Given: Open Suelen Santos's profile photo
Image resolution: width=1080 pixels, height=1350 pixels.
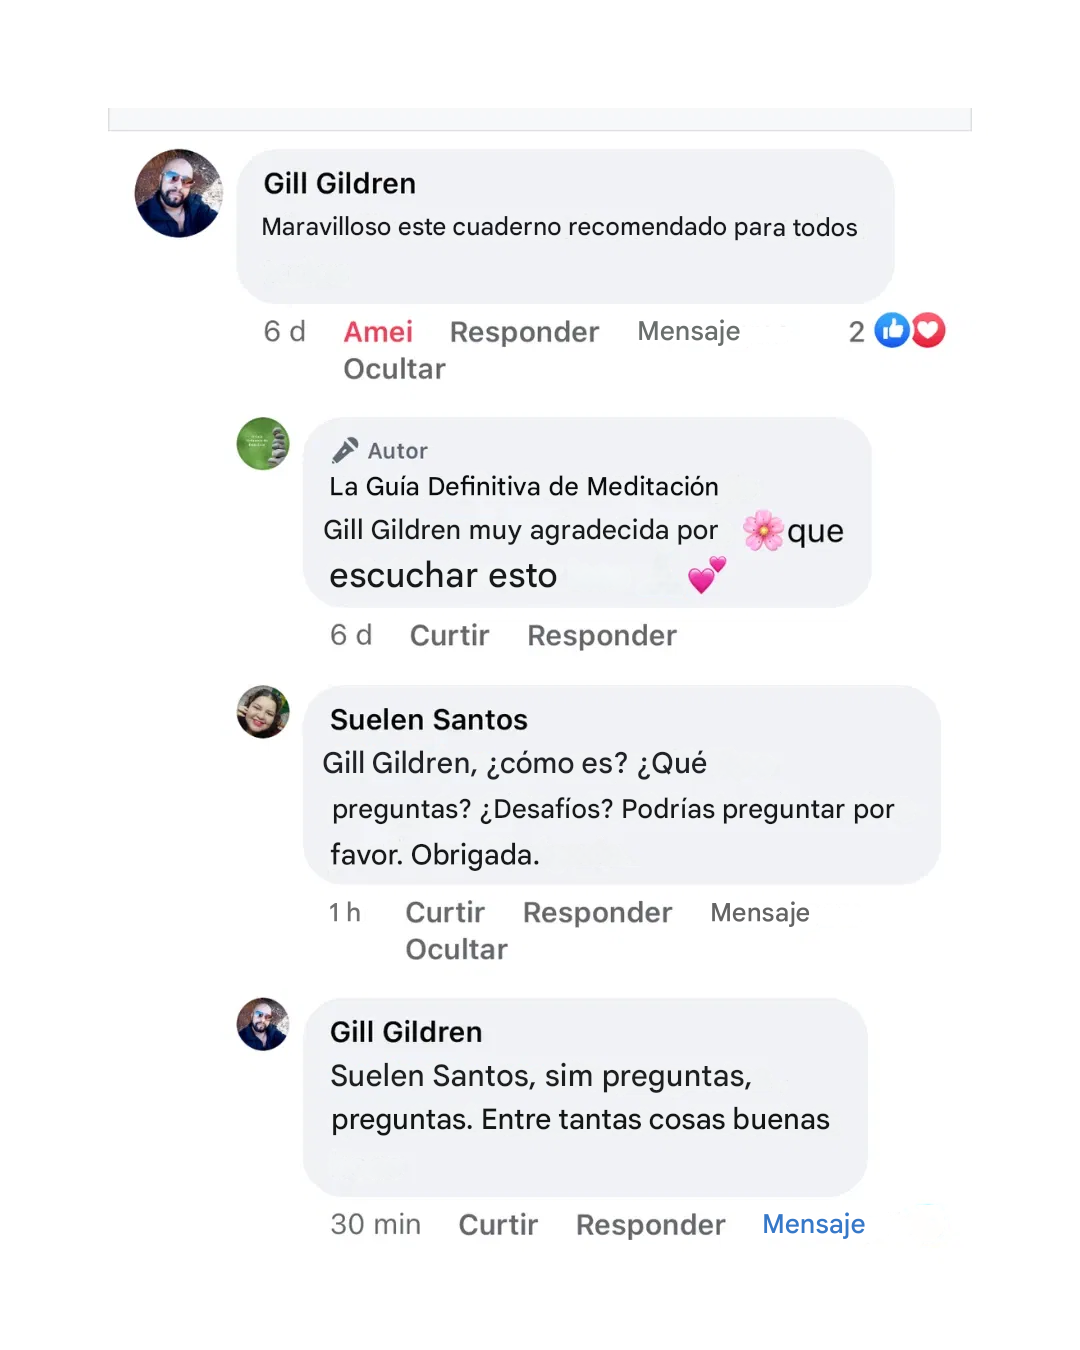Looking at the screenshot, I should coord(263,711).
